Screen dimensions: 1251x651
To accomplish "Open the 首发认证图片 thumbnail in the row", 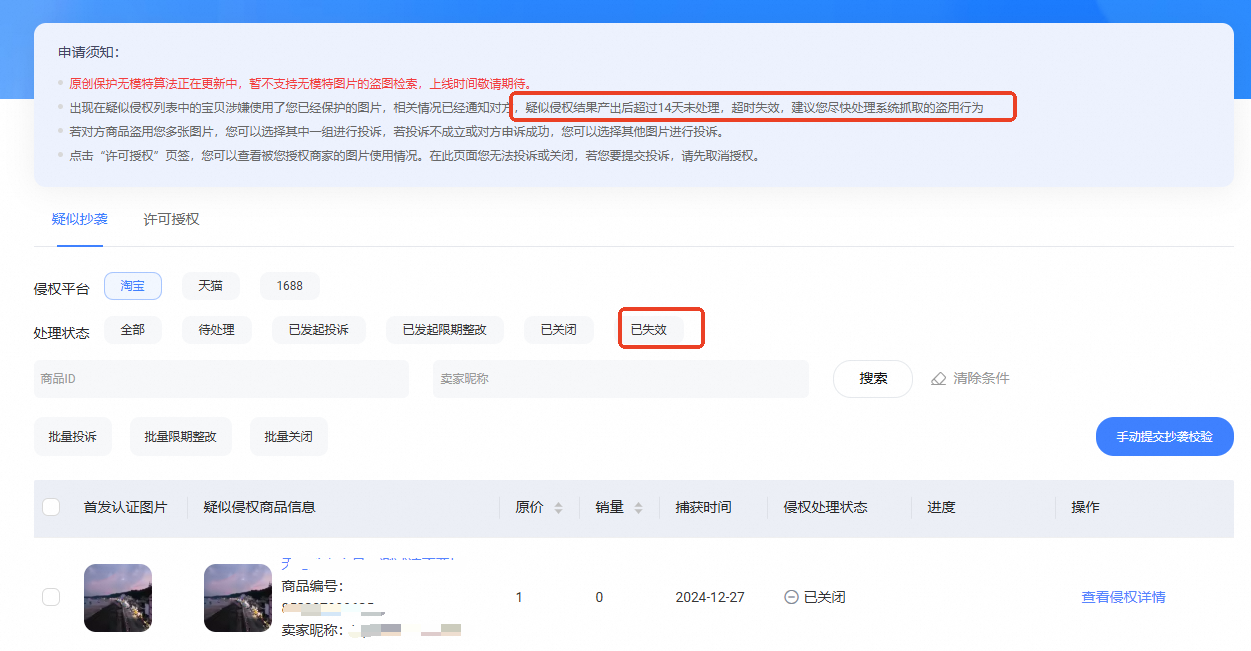I will point(118,598).
